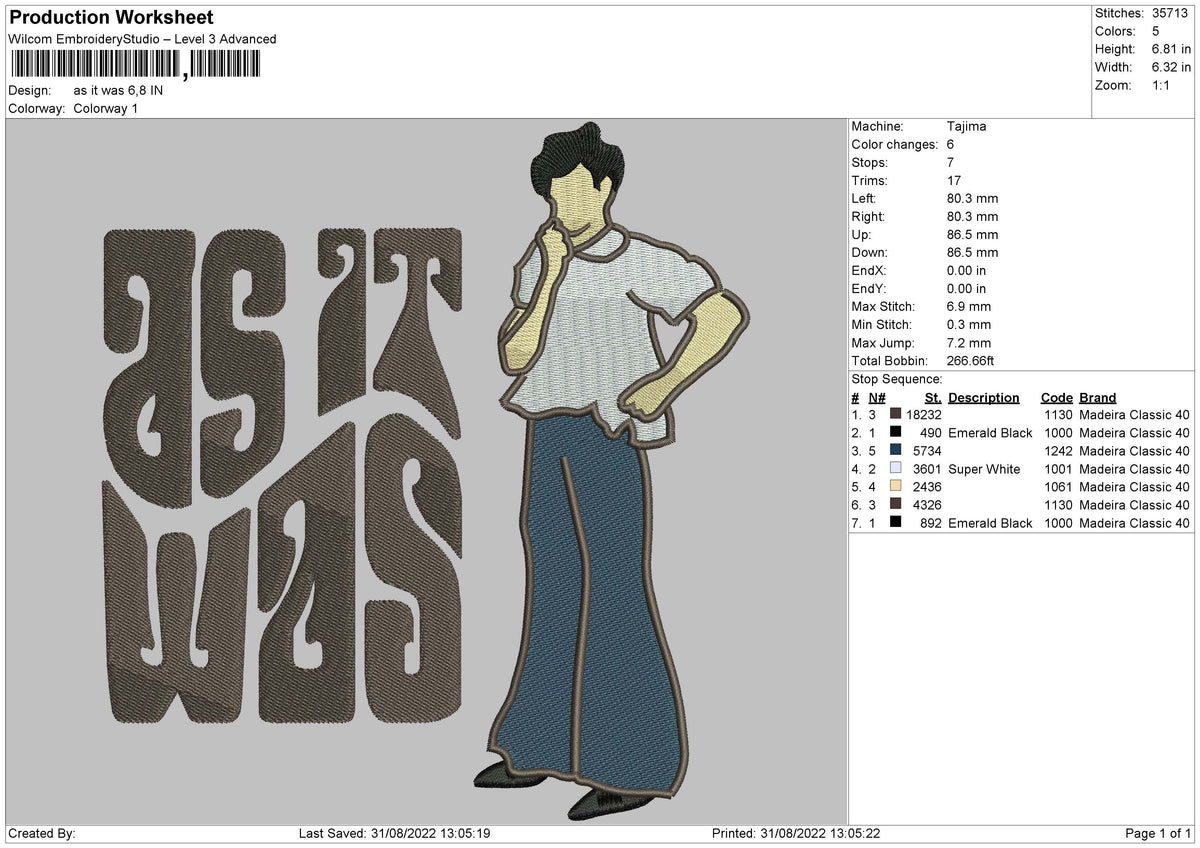Viewport: 1200px width, 848px height.
Task: Click the dark blue swatch in stop 3
Action: click(x=895, y=451)
